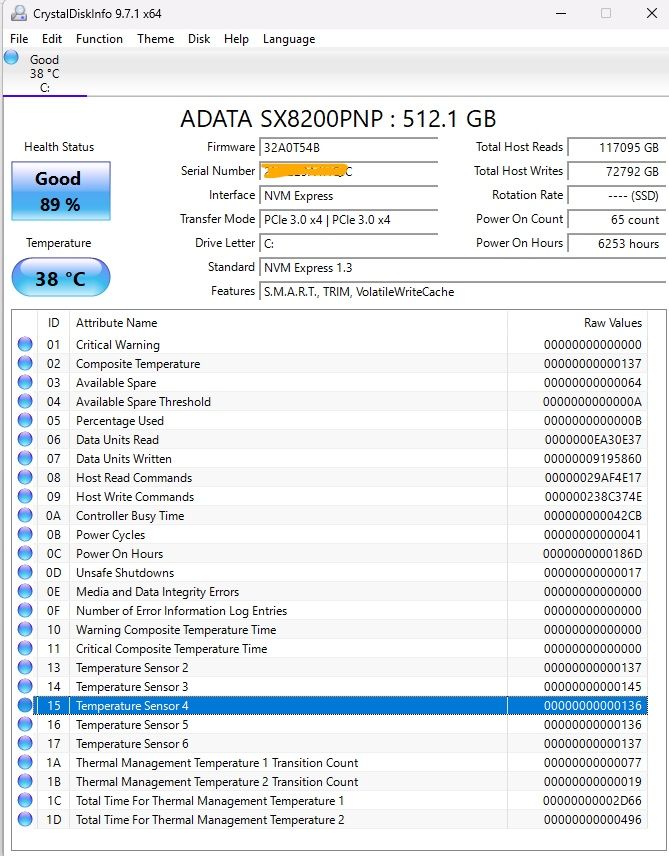Image resolution: width=669 pixels, height=856 pixels.
Task: Click the Raw Values column header
Action: pyautogui.click(x=577, y=323)
